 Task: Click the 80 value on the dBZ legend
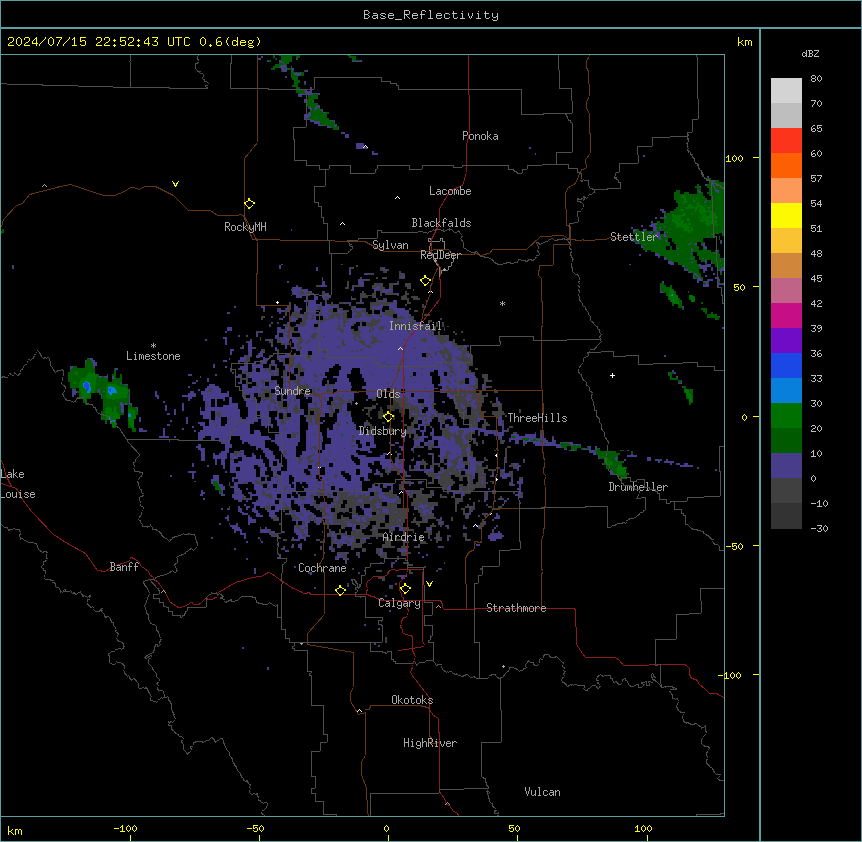pos(816,79)
